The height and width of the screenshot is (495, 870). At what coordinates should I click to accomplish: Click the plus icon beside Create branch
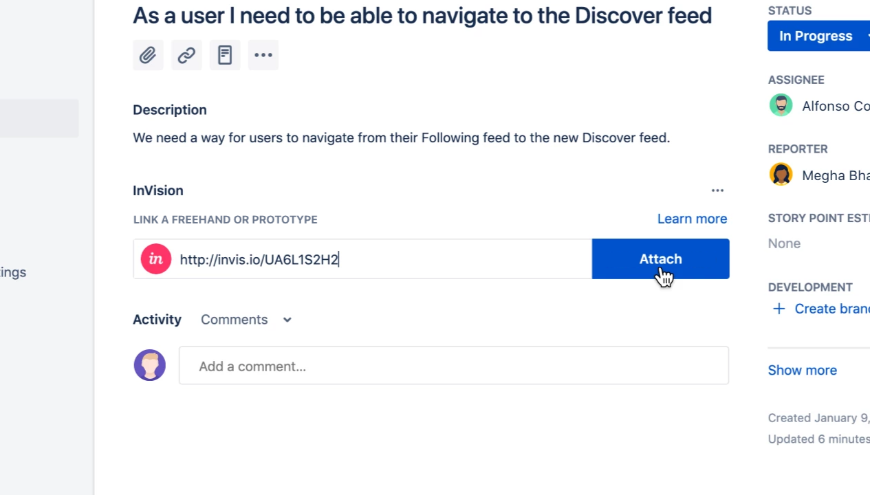pyautogui.click(x=779, y=309)
